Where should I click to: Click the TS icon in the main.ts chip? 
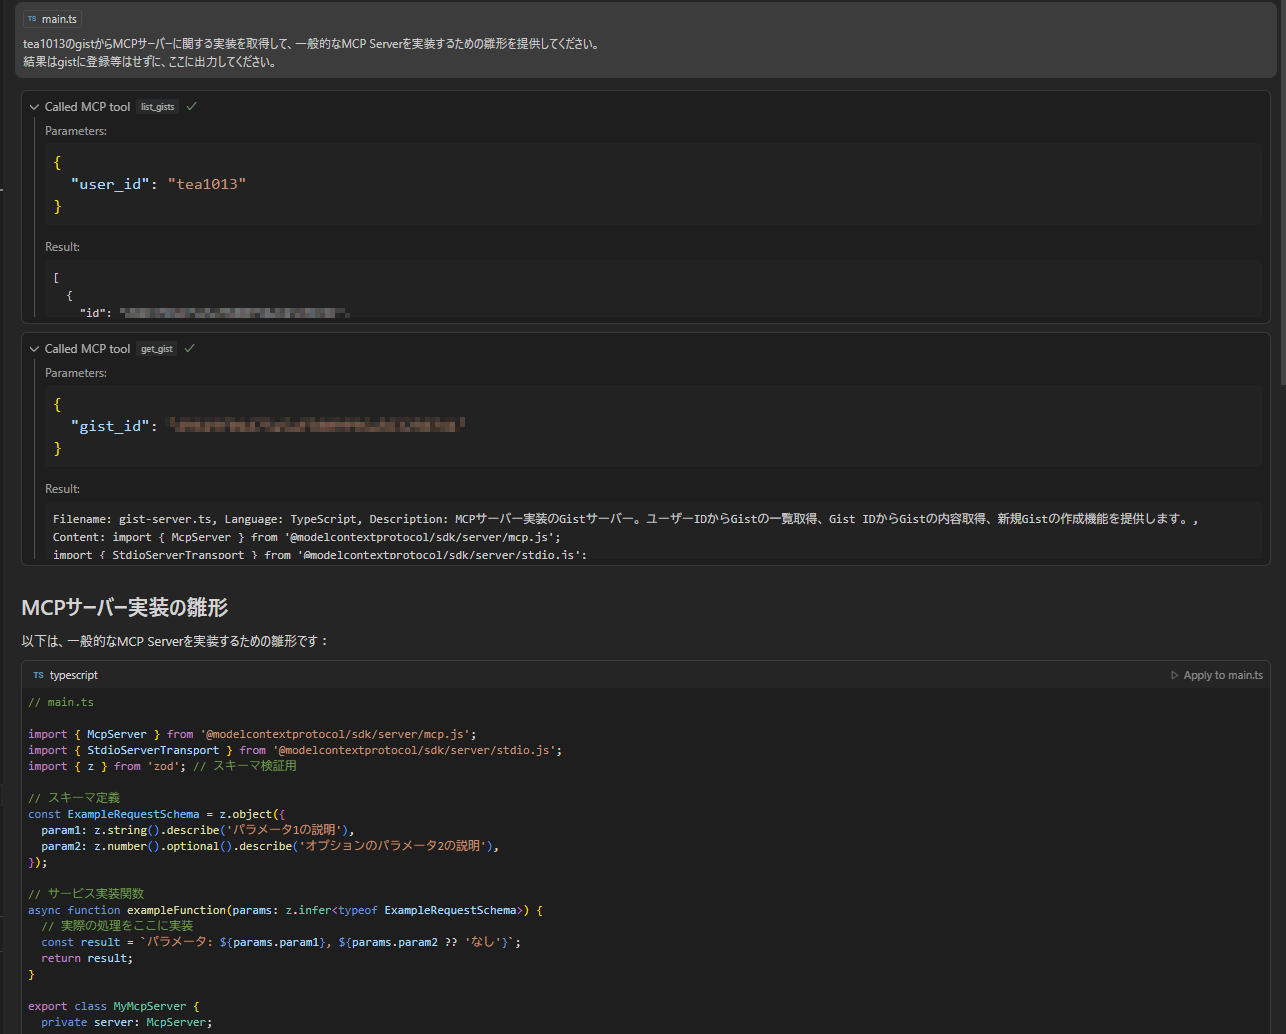(32, 19)
